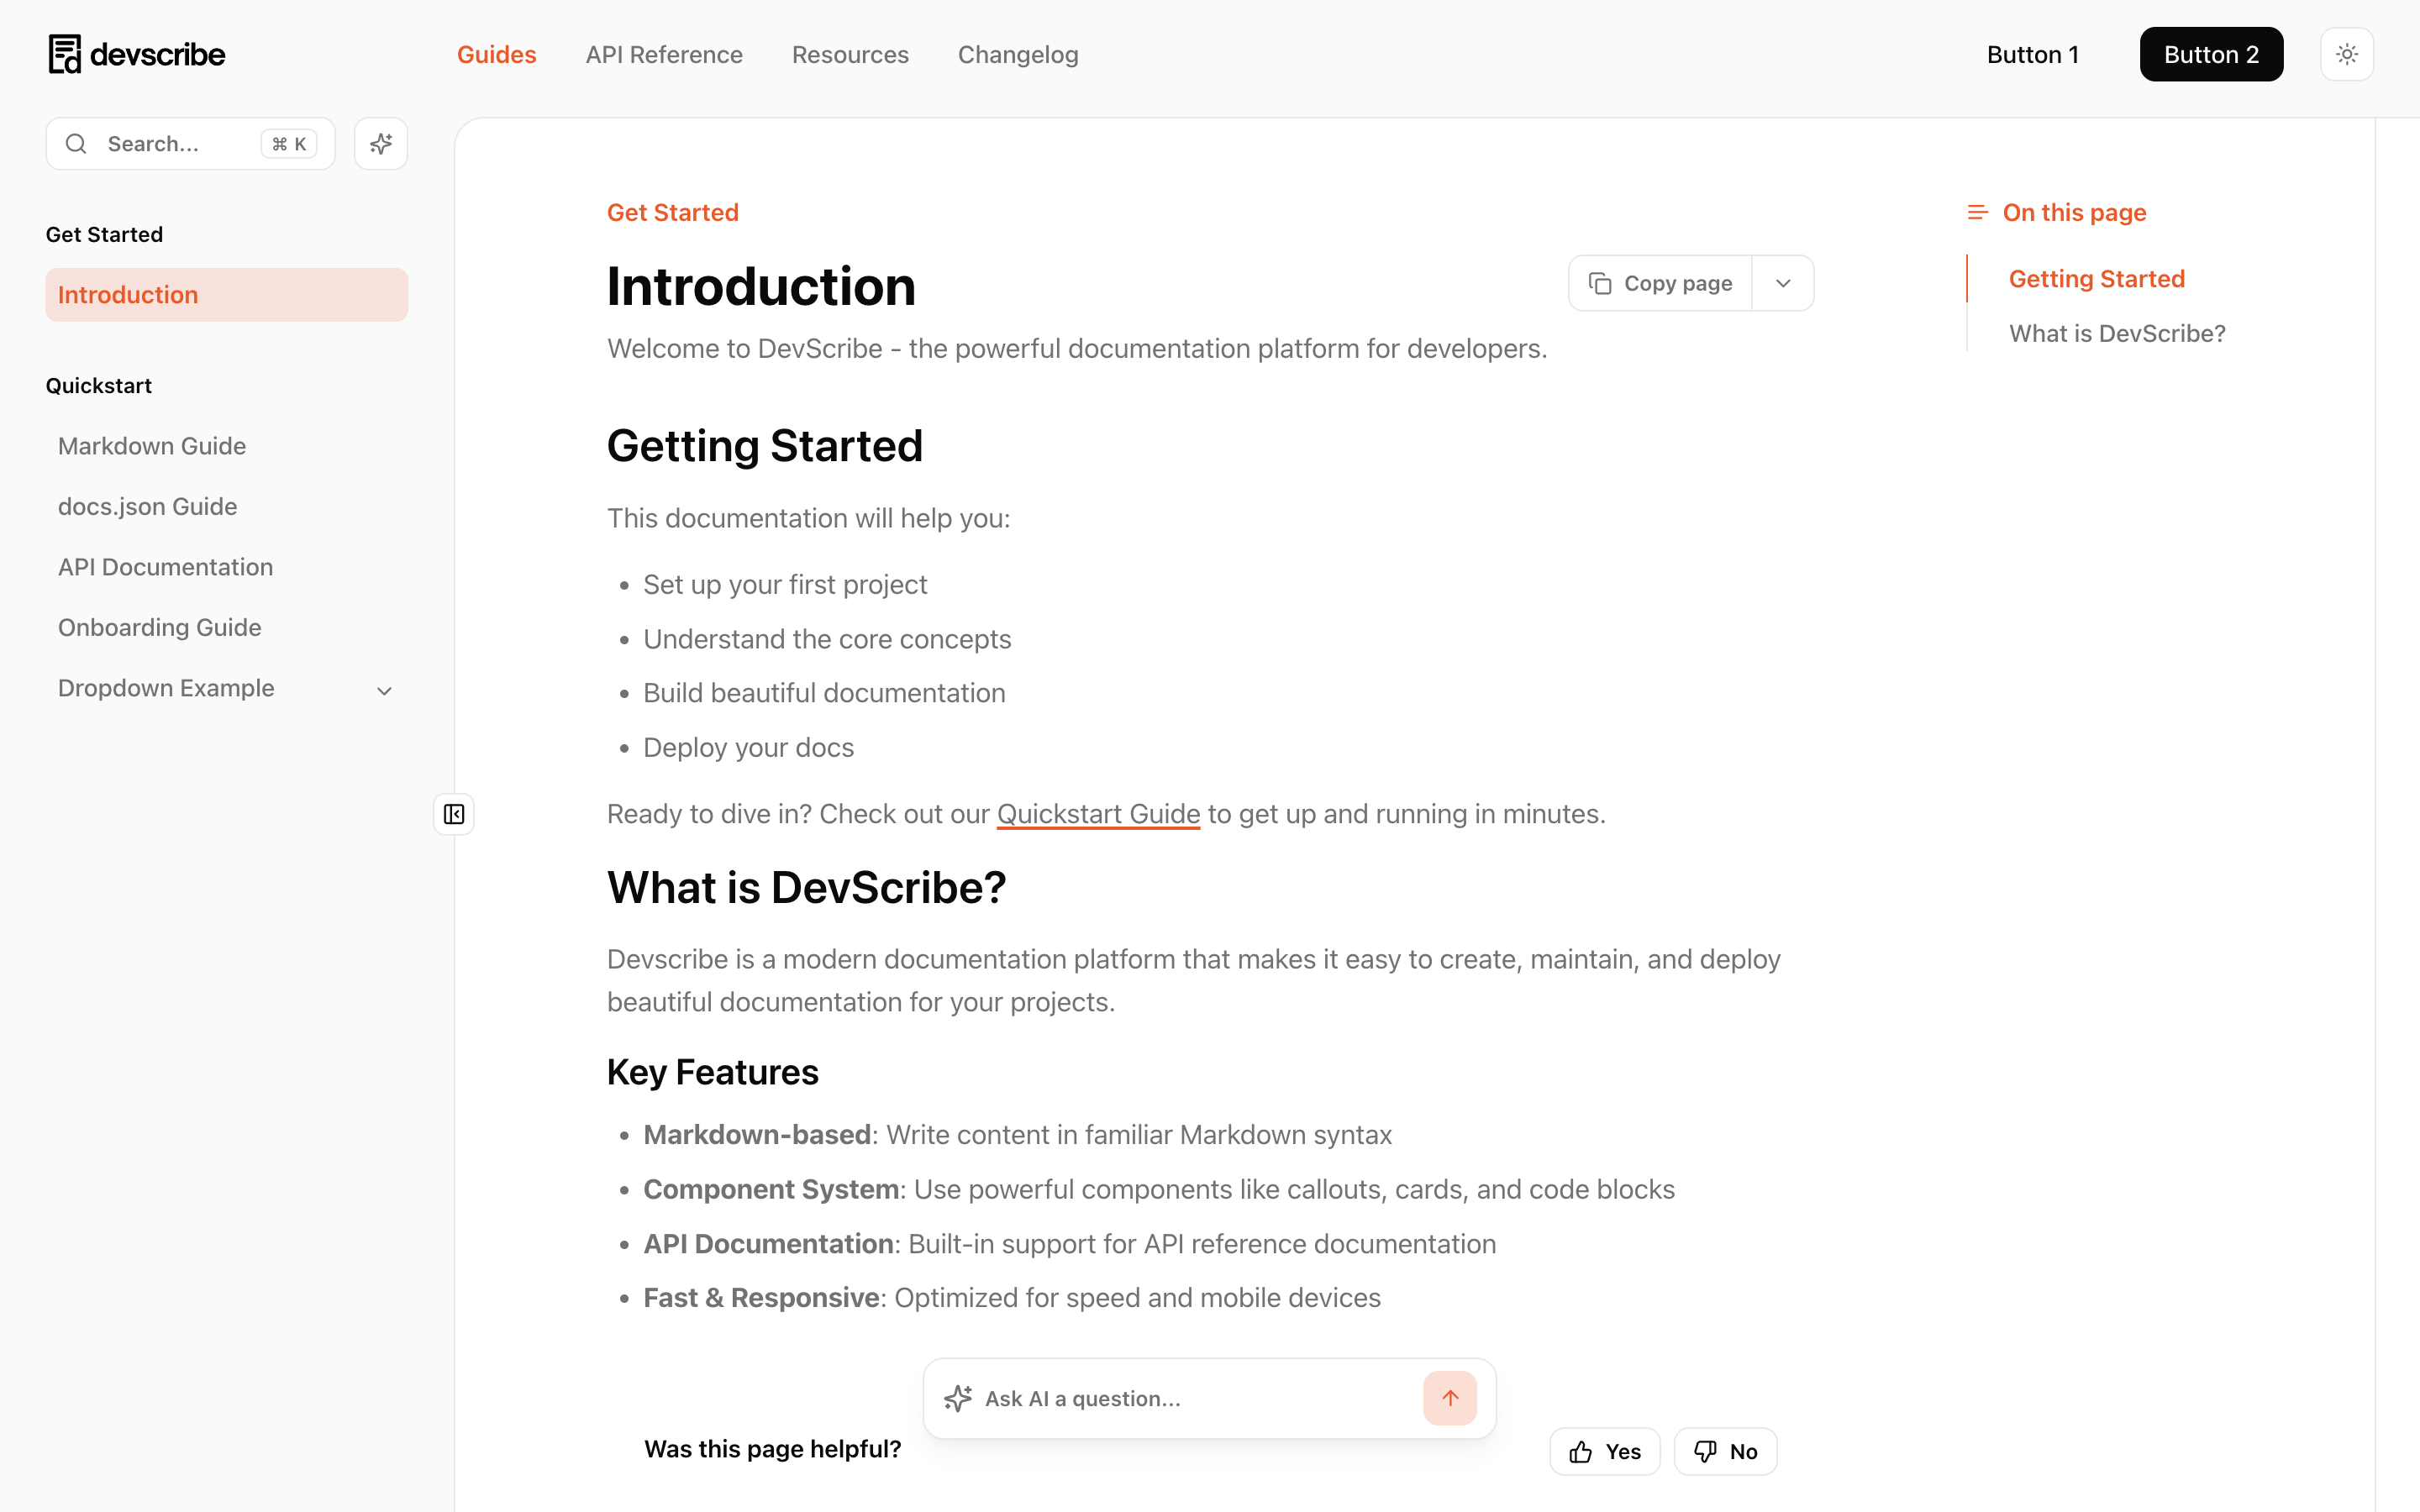Image resolution: width=2420 pixels, height=1512 pixels.
Task: Collapse the sidebar using the panel toggle
Action: (x=453, y=814)
